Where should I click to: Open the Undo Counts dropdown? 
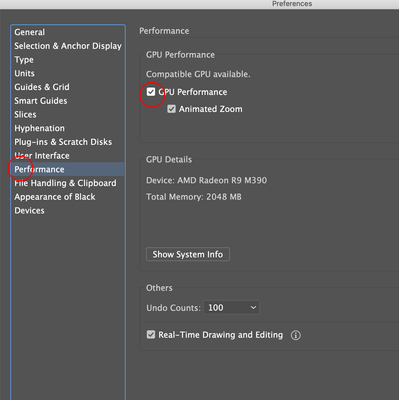pos(231,308)
